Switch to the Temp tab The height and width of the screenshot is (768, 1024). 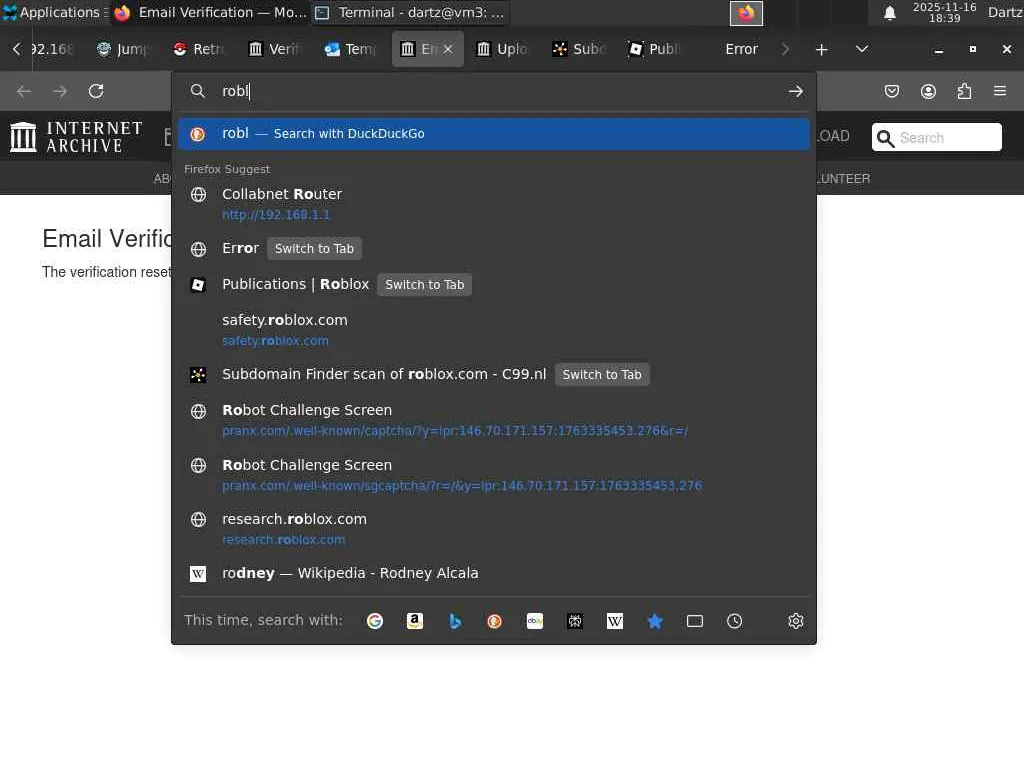coord(351,50)
